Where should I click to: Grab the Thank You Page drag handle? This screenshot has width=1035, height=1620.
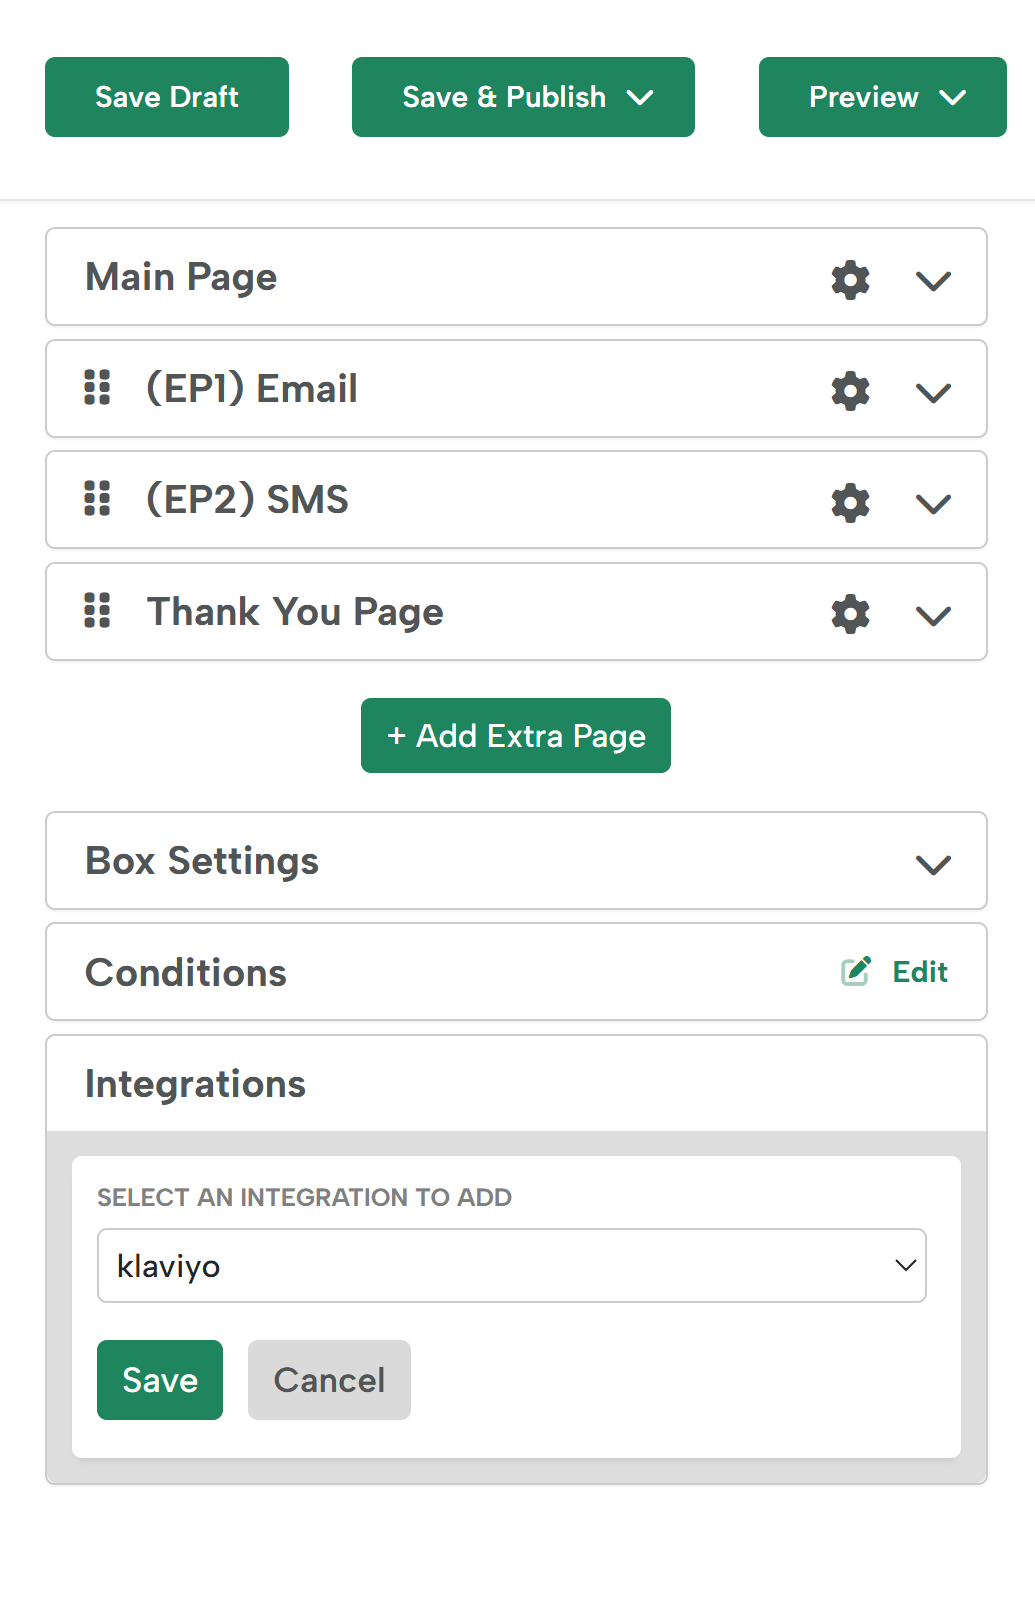click(97, 610)
